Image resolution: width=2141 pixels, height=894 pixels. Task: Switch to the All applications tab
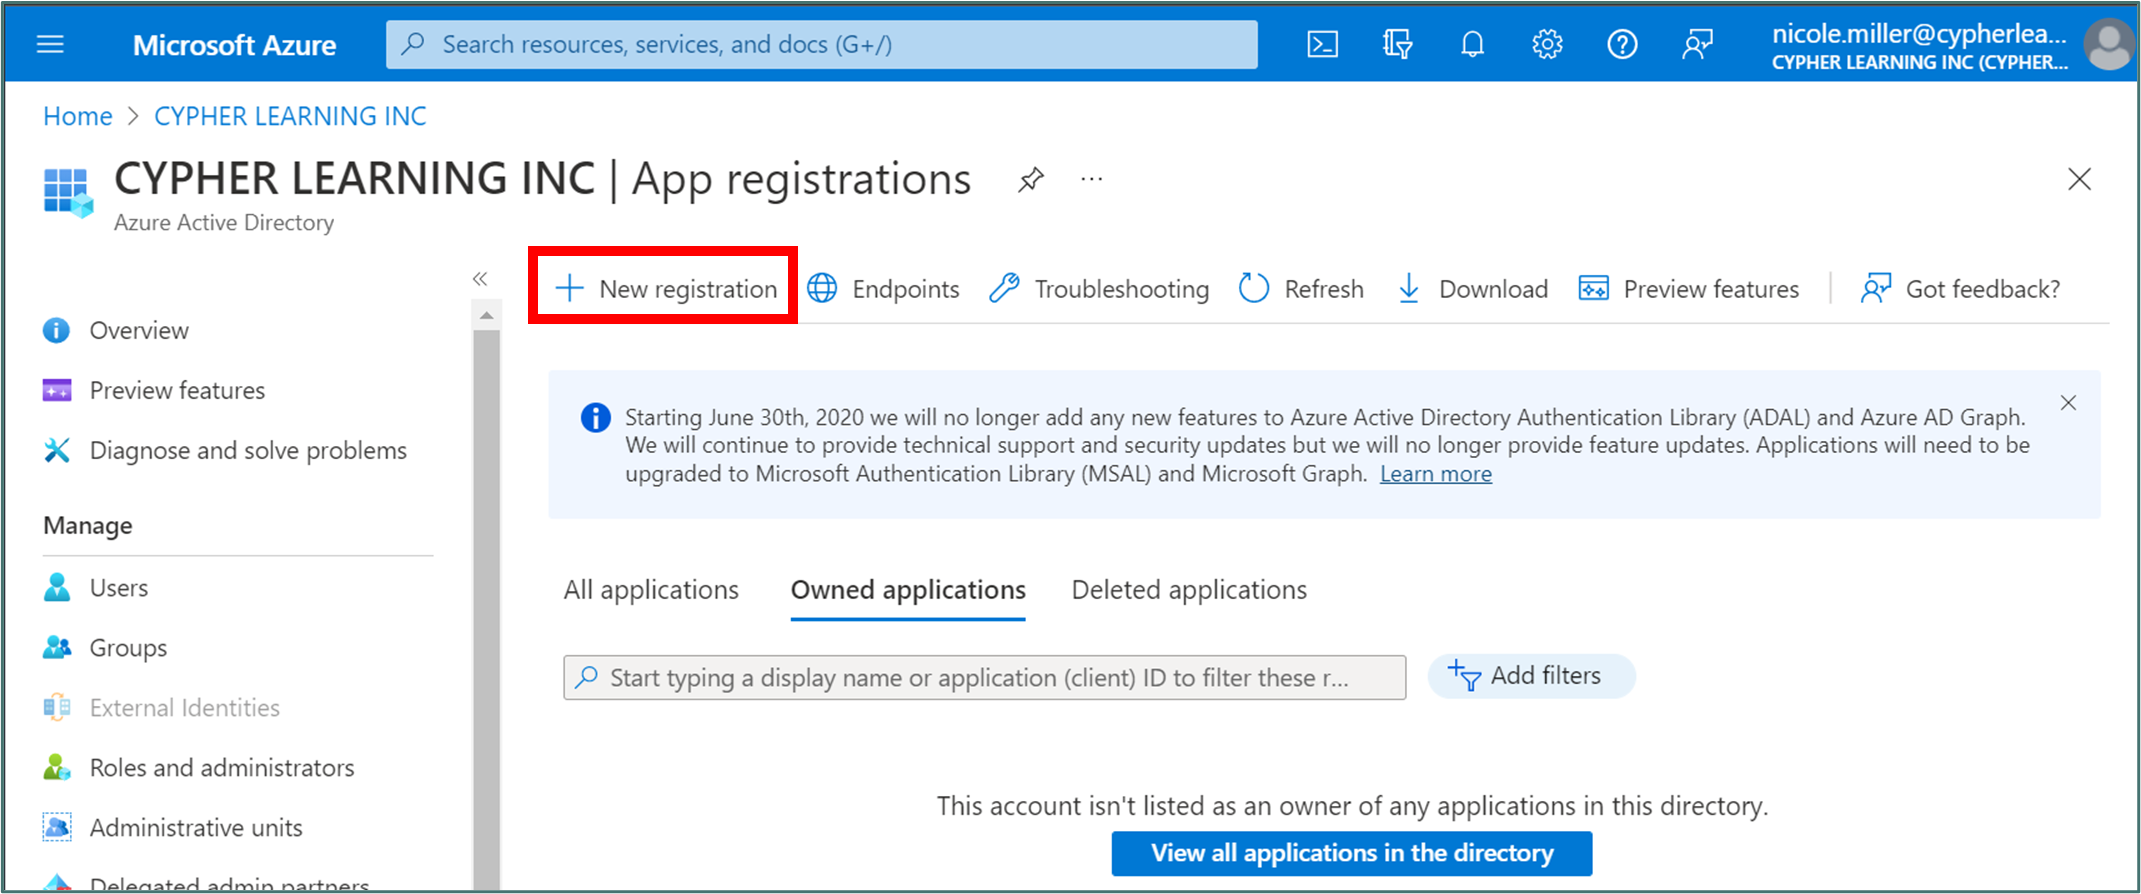651,590
